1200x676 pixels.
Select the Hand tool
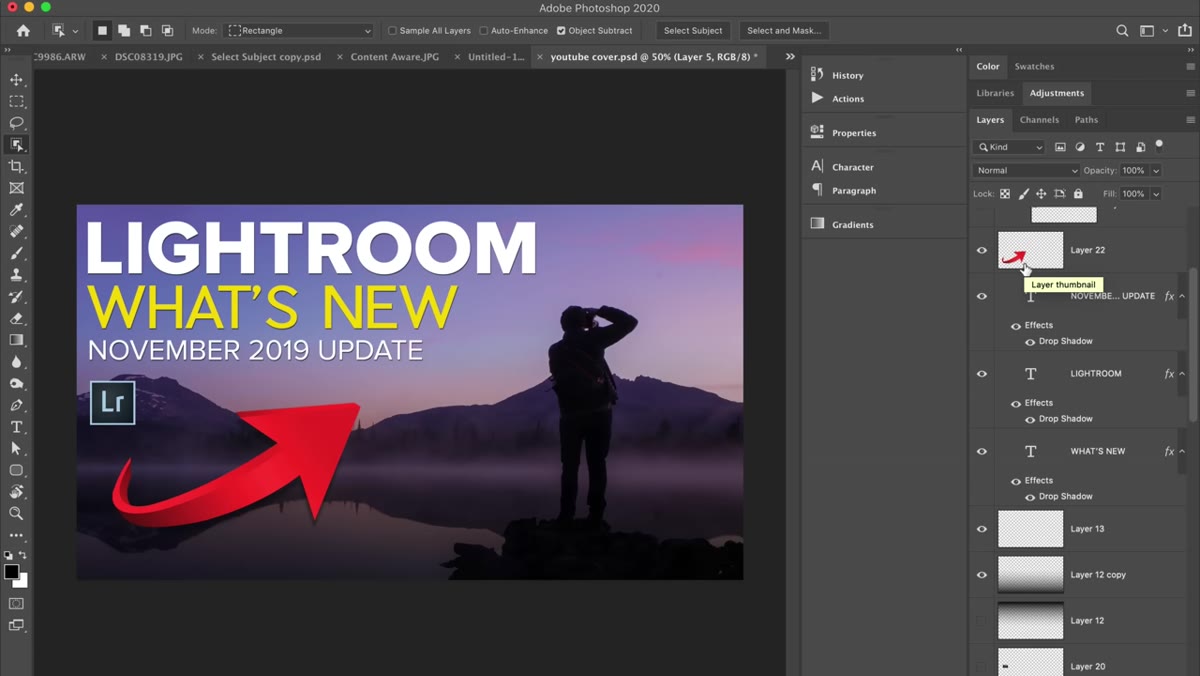pos(16,492)
